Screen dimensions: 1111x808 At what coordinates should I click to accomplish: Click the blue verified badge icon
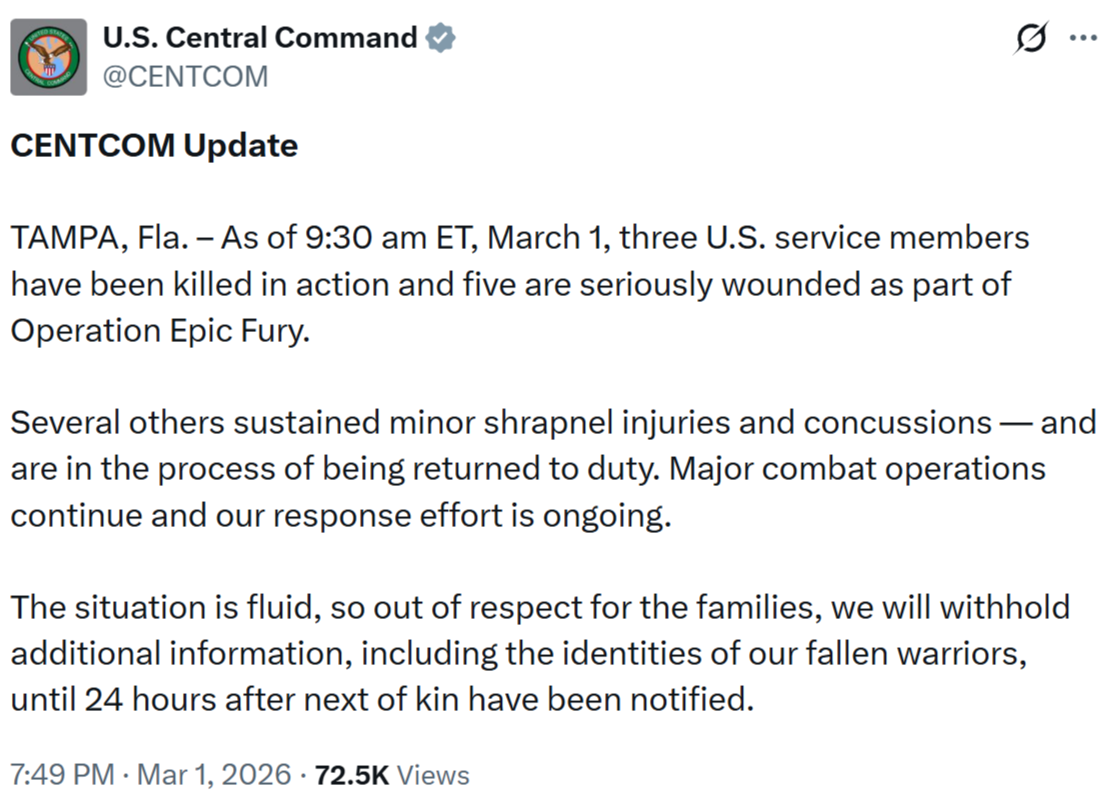(x=441, y=38)
